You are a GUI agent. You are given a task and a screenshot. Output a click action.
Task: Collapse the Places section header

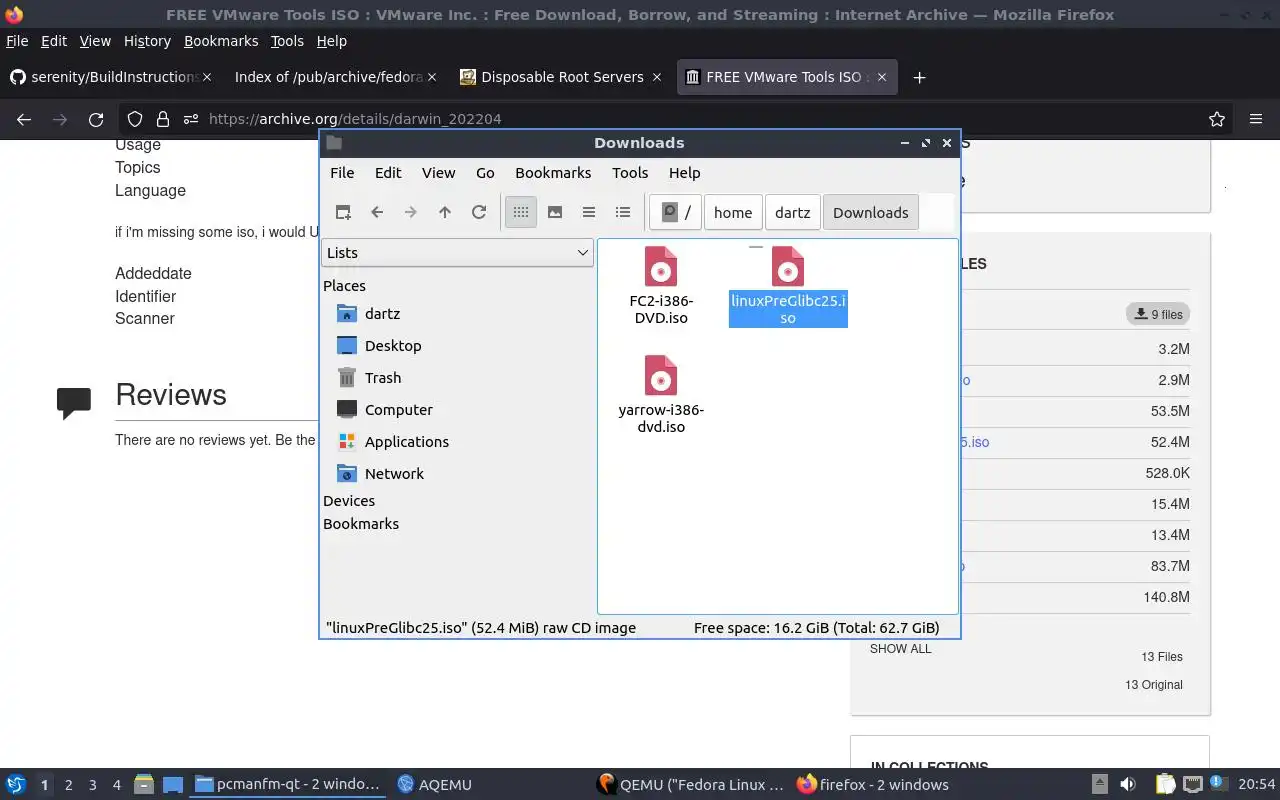(x=344, y=286)
